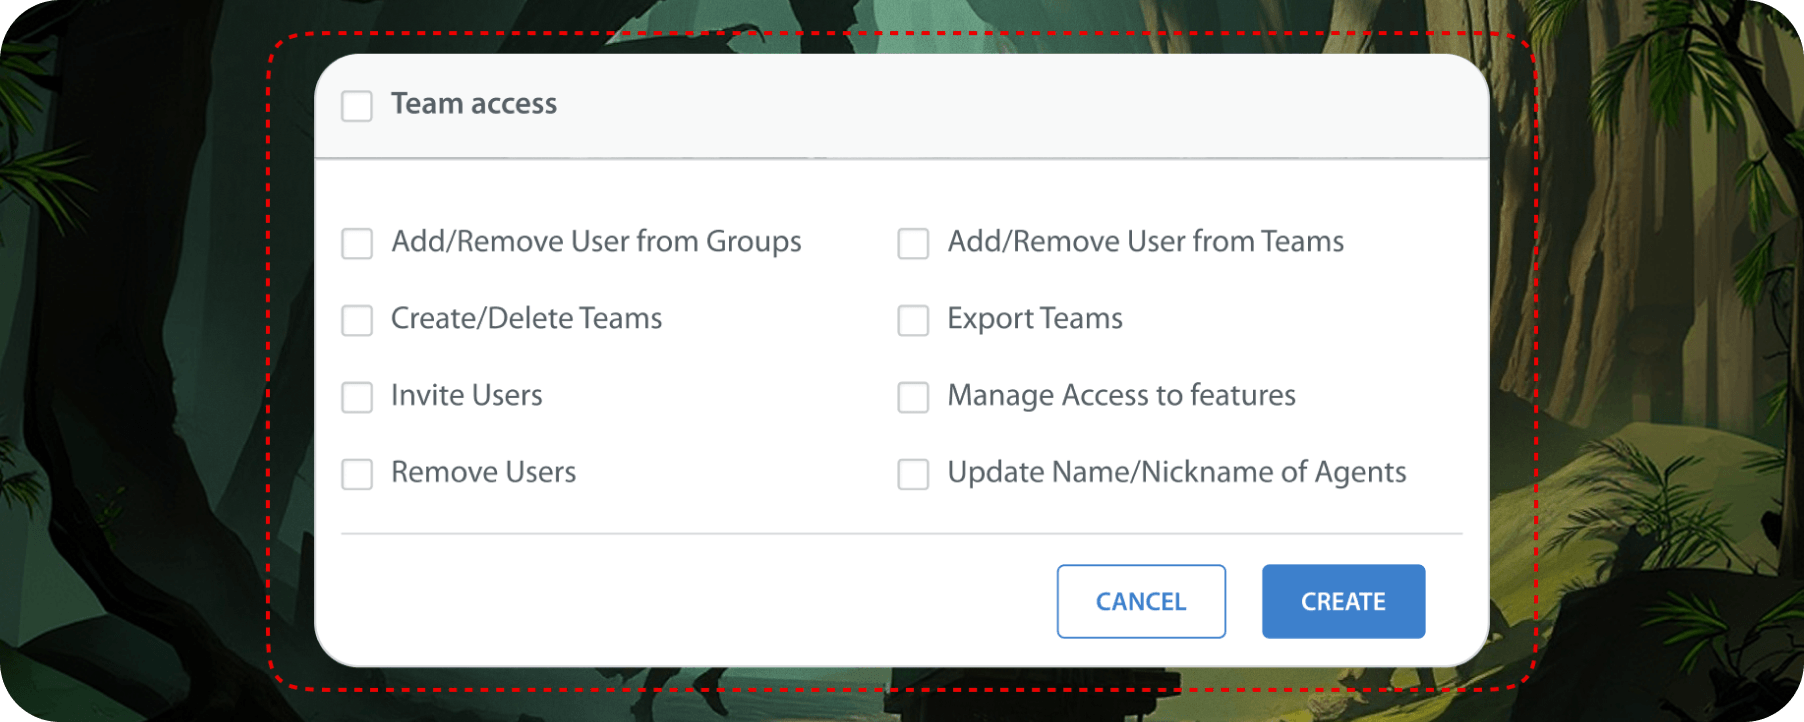The width and height of the screenshot is (1804, 722).
Task: Click the CREATE button
Action: [1343, 601]
